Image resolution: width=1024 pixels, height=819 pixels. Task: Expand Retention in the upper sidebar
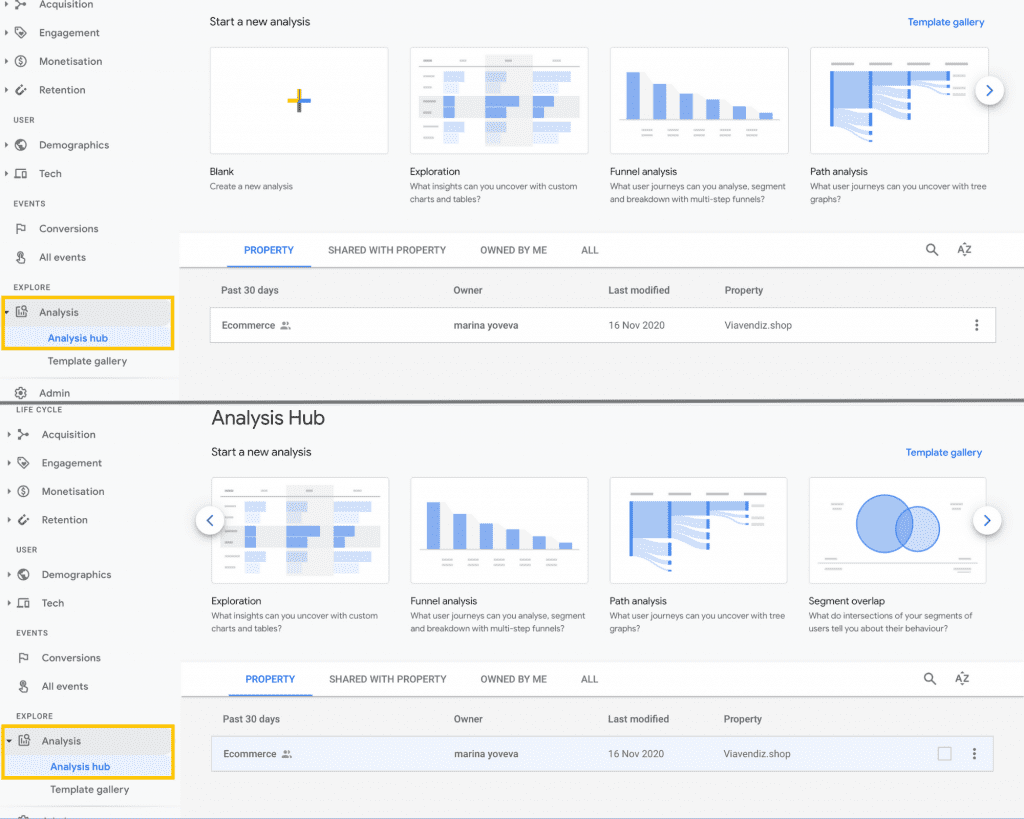pyautogui.click(x=7, y=90)
